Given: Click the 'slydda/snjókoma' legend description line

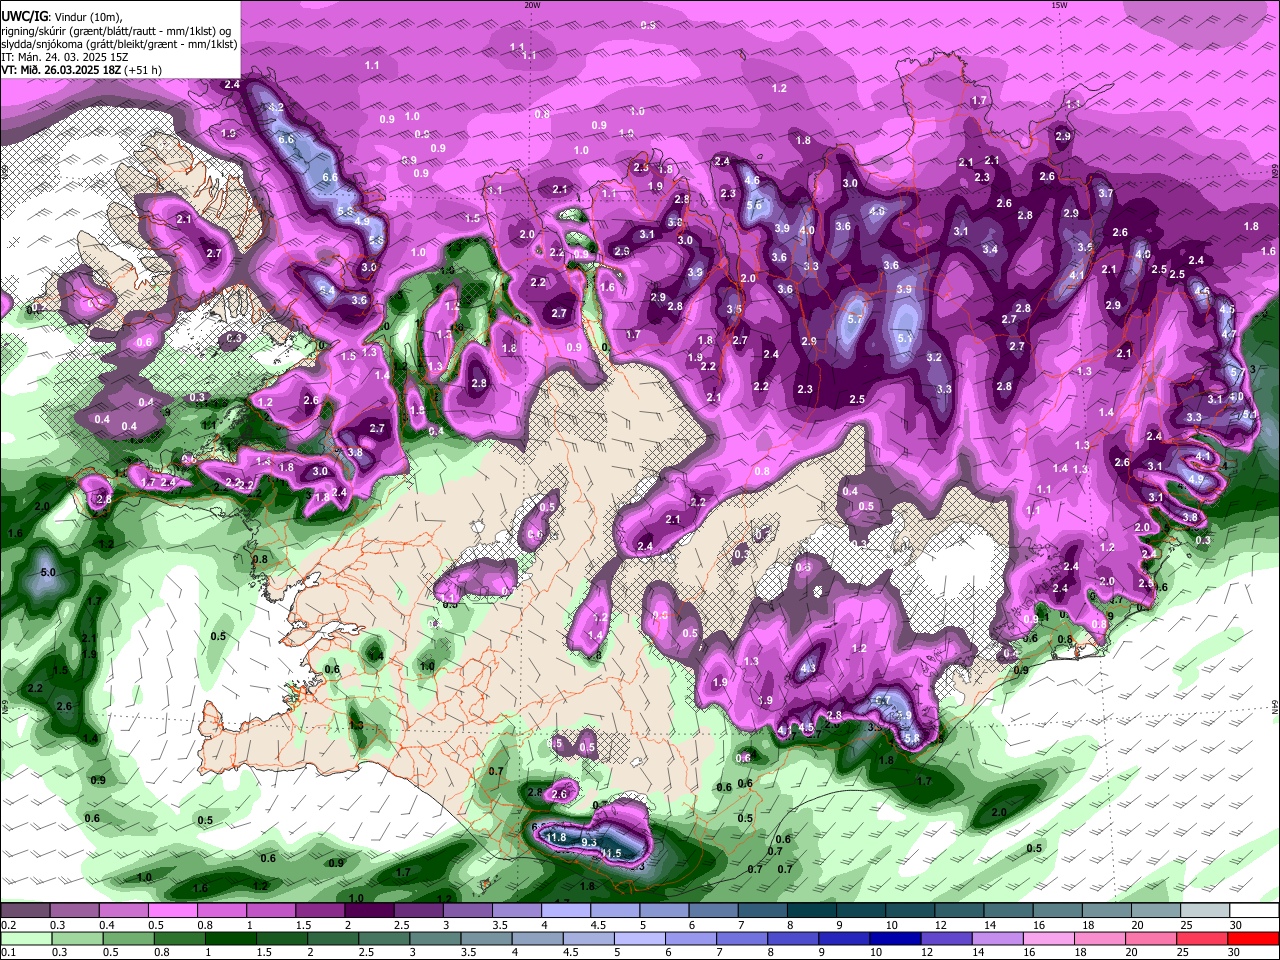Looking at the screenshot, I should tap(119, 44).
